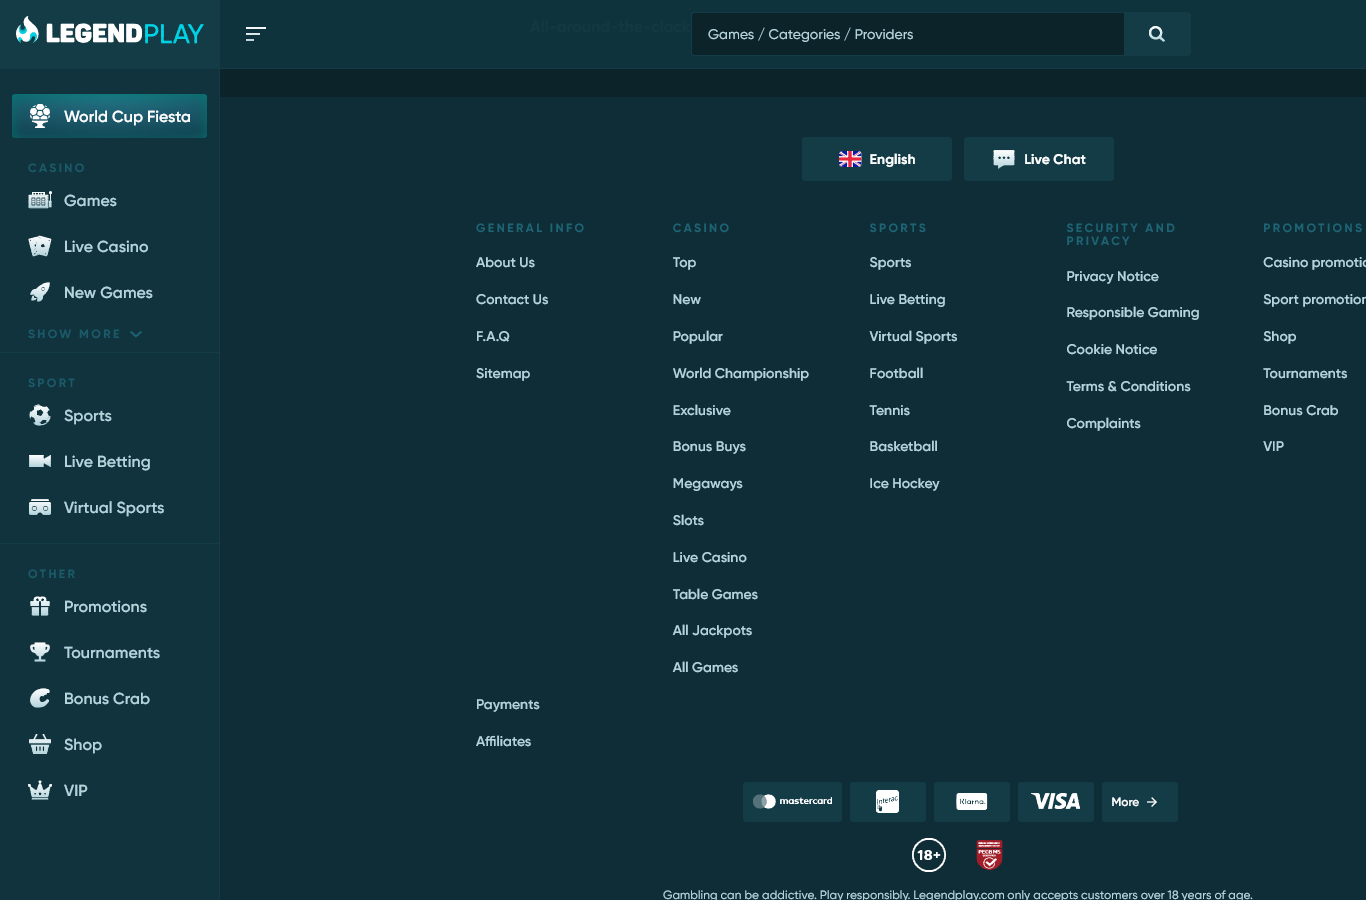Click the Tournaments trophy icon
This screenshot has width=1366, height=900.
tap(40, 652)
